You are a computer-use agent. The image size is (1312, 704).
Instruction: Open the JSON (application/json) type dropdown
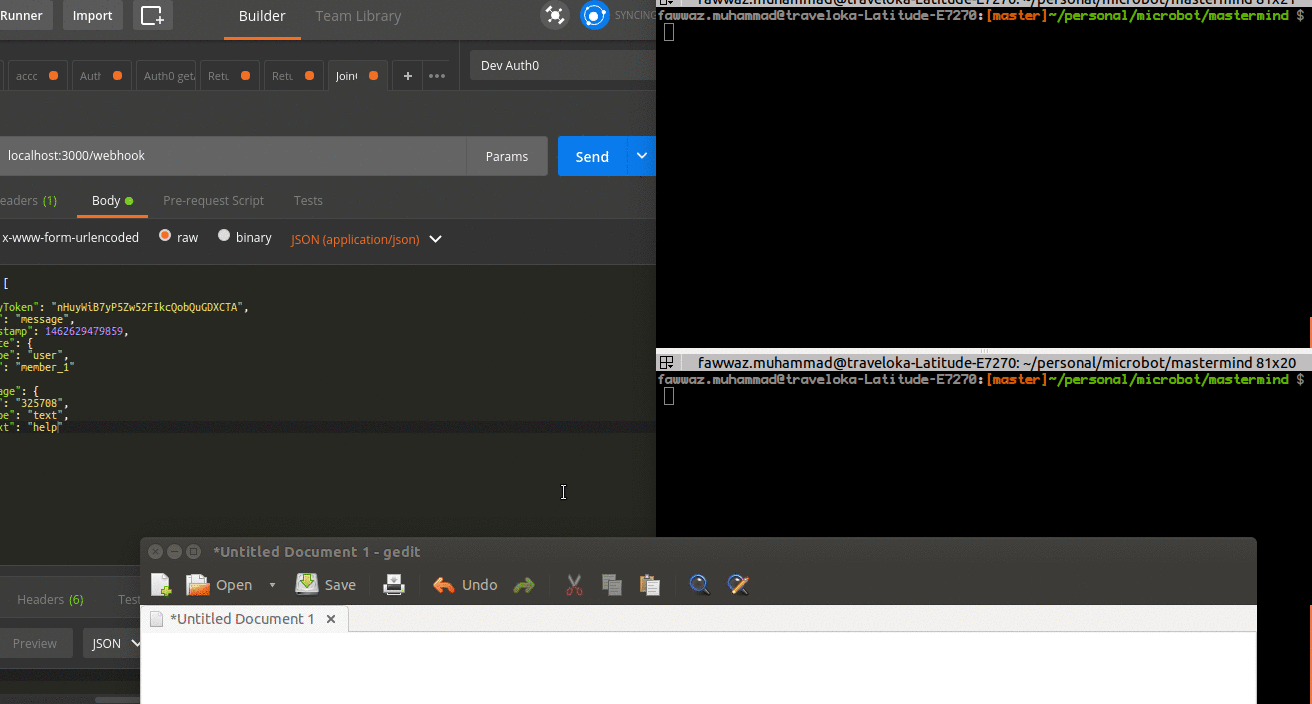point(366,239)
